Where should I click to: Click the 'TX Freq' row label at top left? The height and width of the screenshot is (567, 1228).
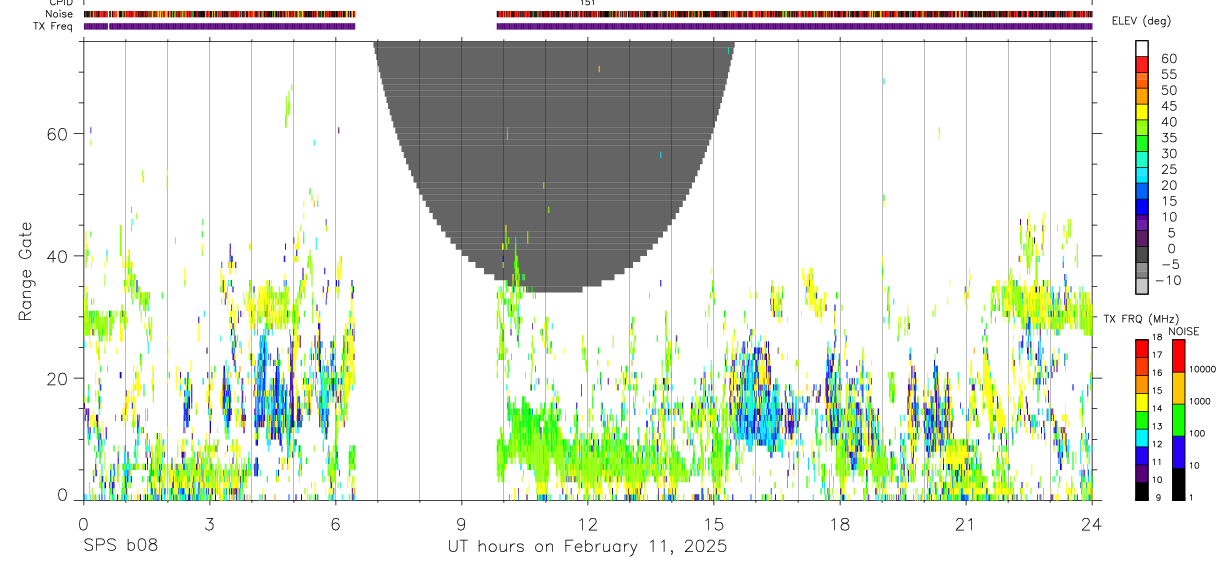54,26
